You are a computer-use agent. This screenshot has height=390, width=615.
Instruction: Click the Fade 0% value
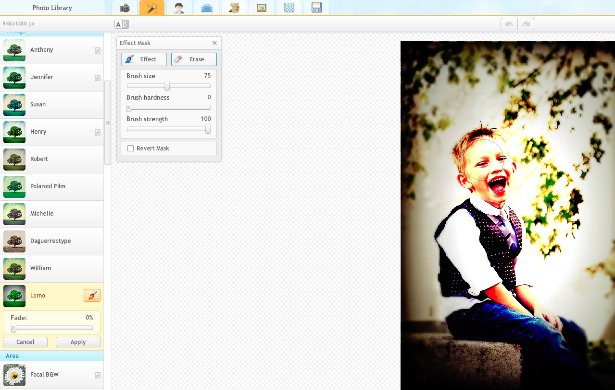[89, 317]
